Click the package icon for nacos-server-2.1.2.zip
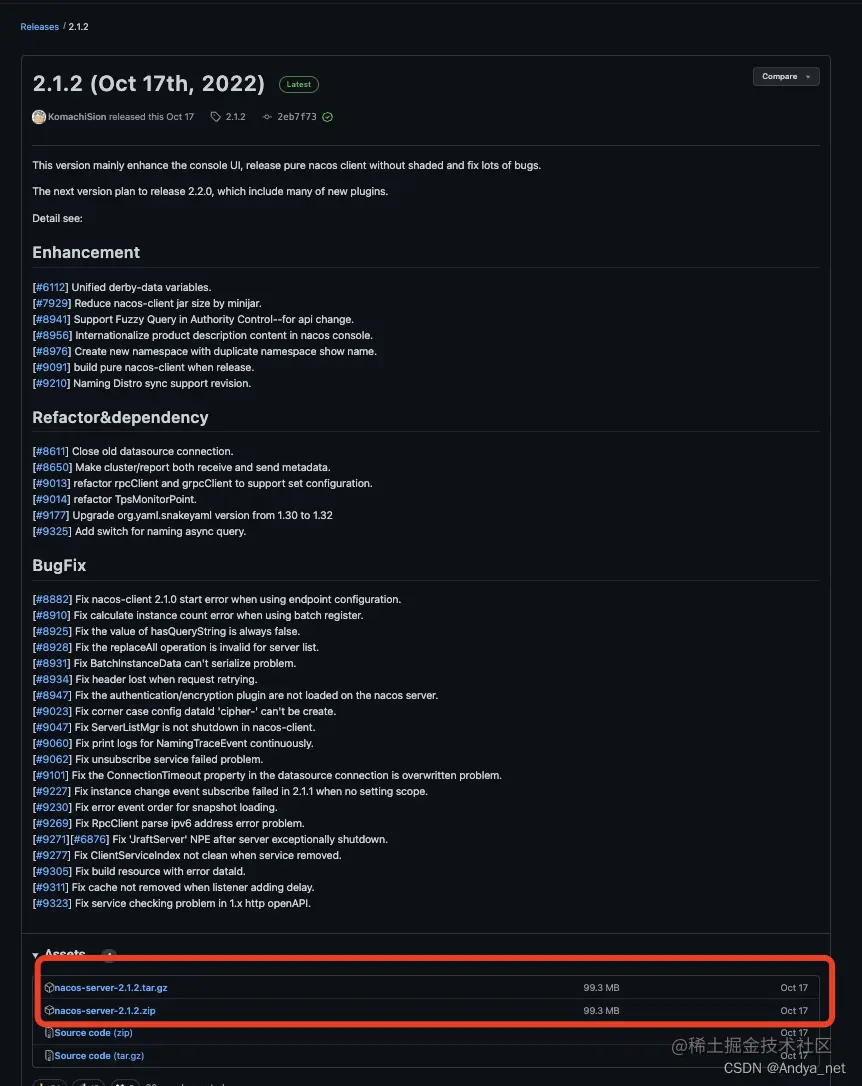The height and width of the screenshot is (1086, 862). (49, 1011)
